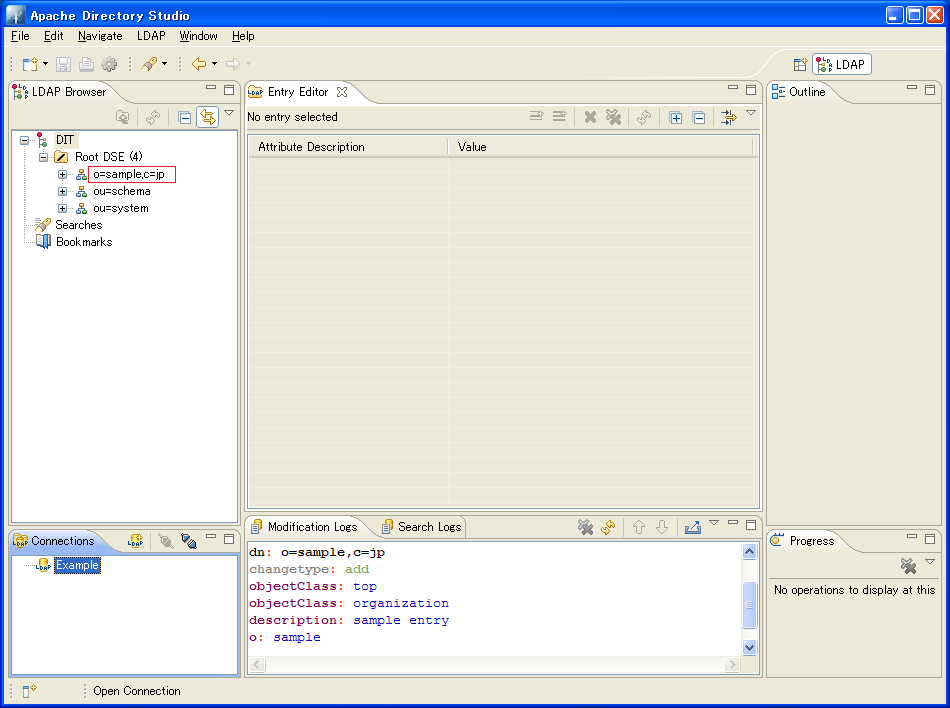Open the New wizard dropdown arrow
Viewport: 950px width, 708px height.
(x=45, y=64)
